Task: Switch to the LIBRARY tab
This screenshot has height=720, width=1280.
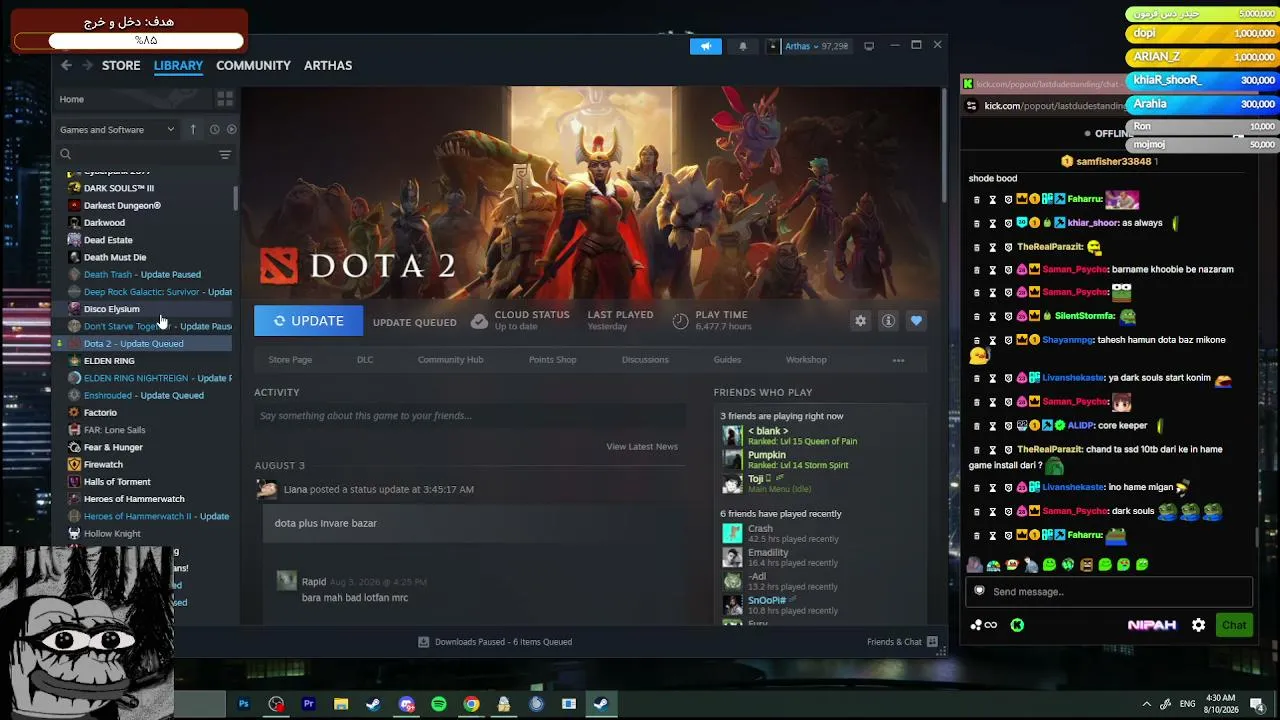Action: (178, 65)
